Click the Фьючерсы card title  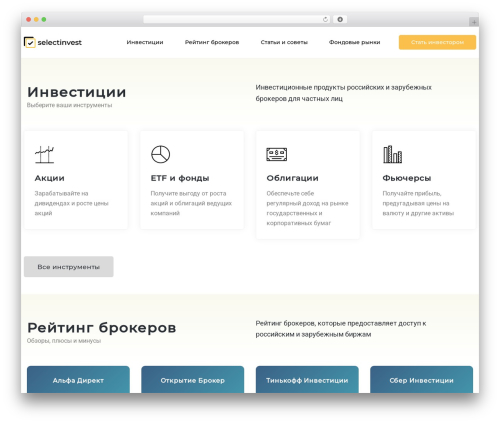click(407, 178)
